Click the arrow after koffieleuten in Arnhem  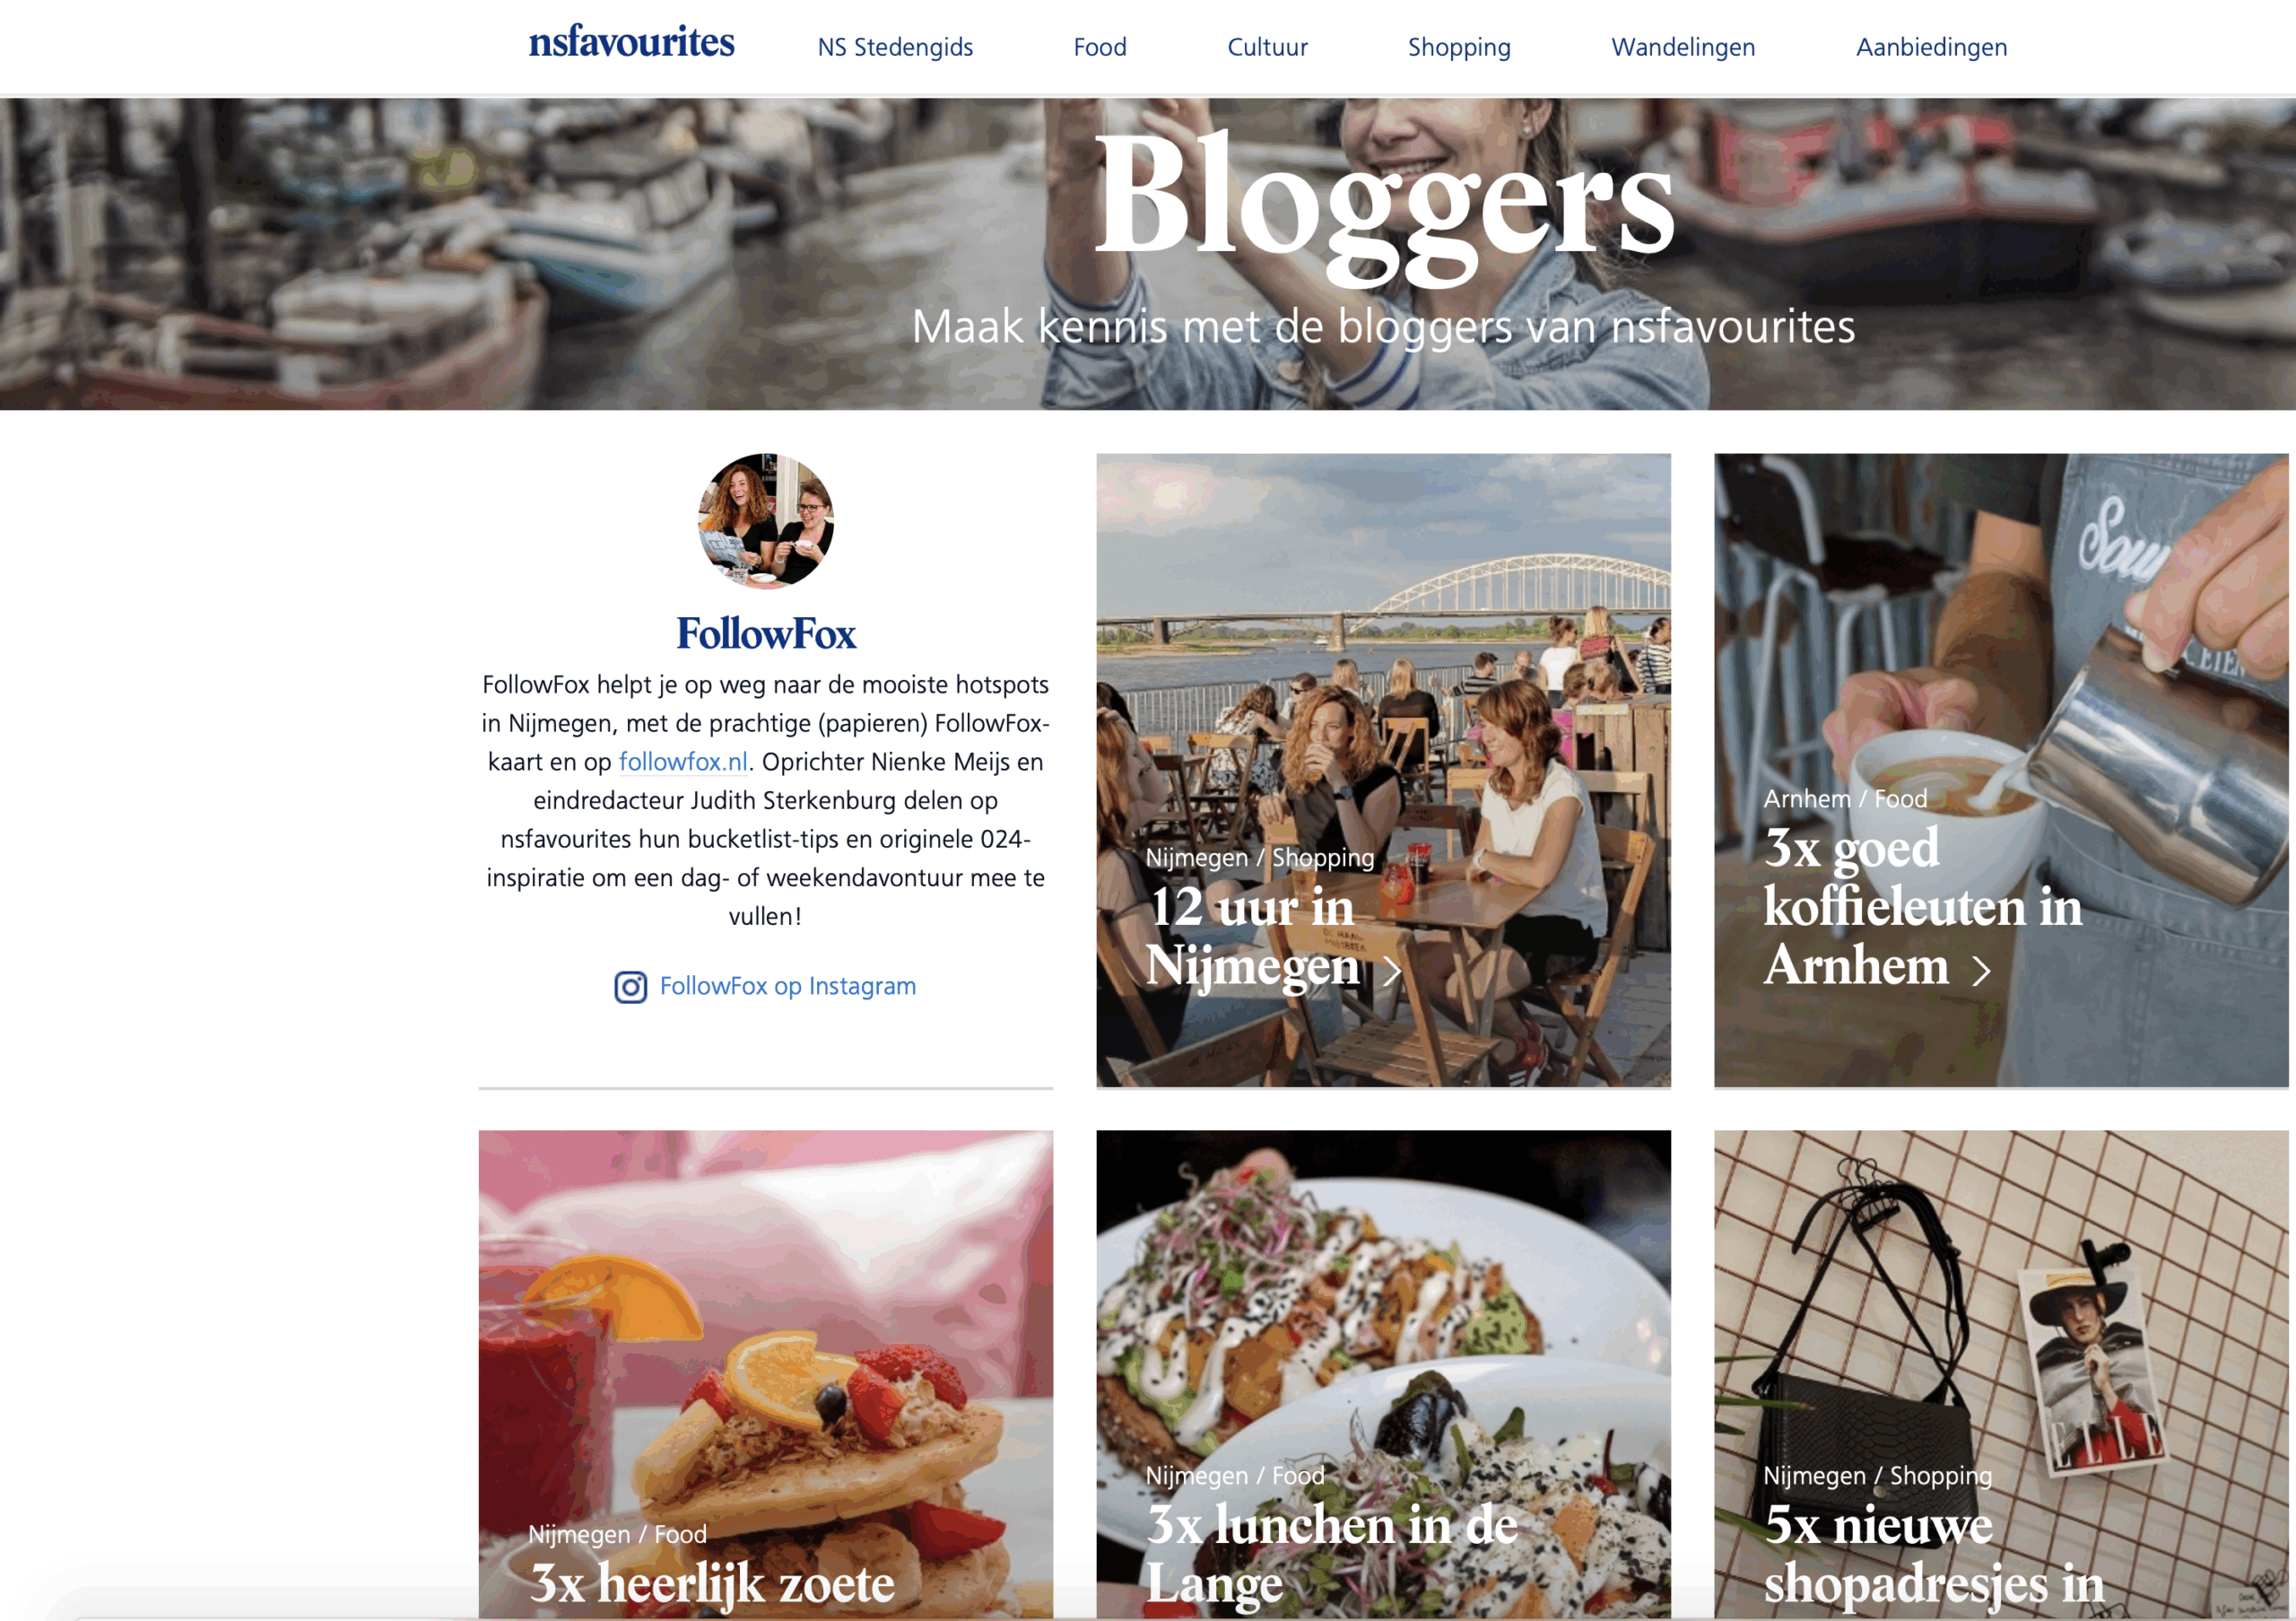tap(1980, 970)
